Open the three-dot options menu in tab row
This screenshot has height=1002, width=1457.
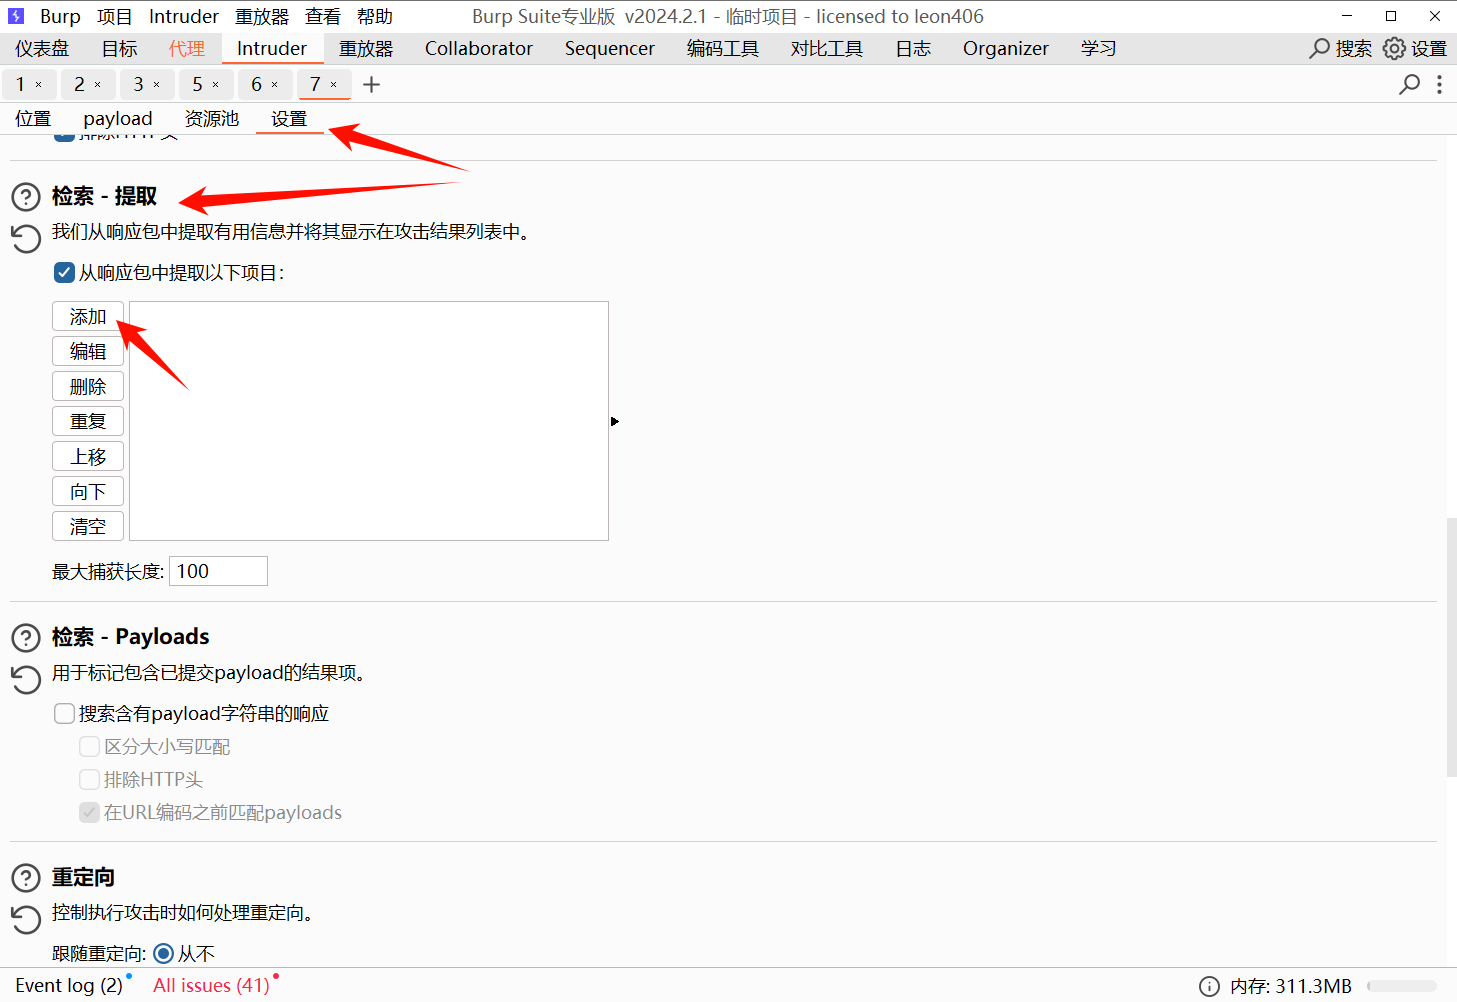tap(1439, 84)
